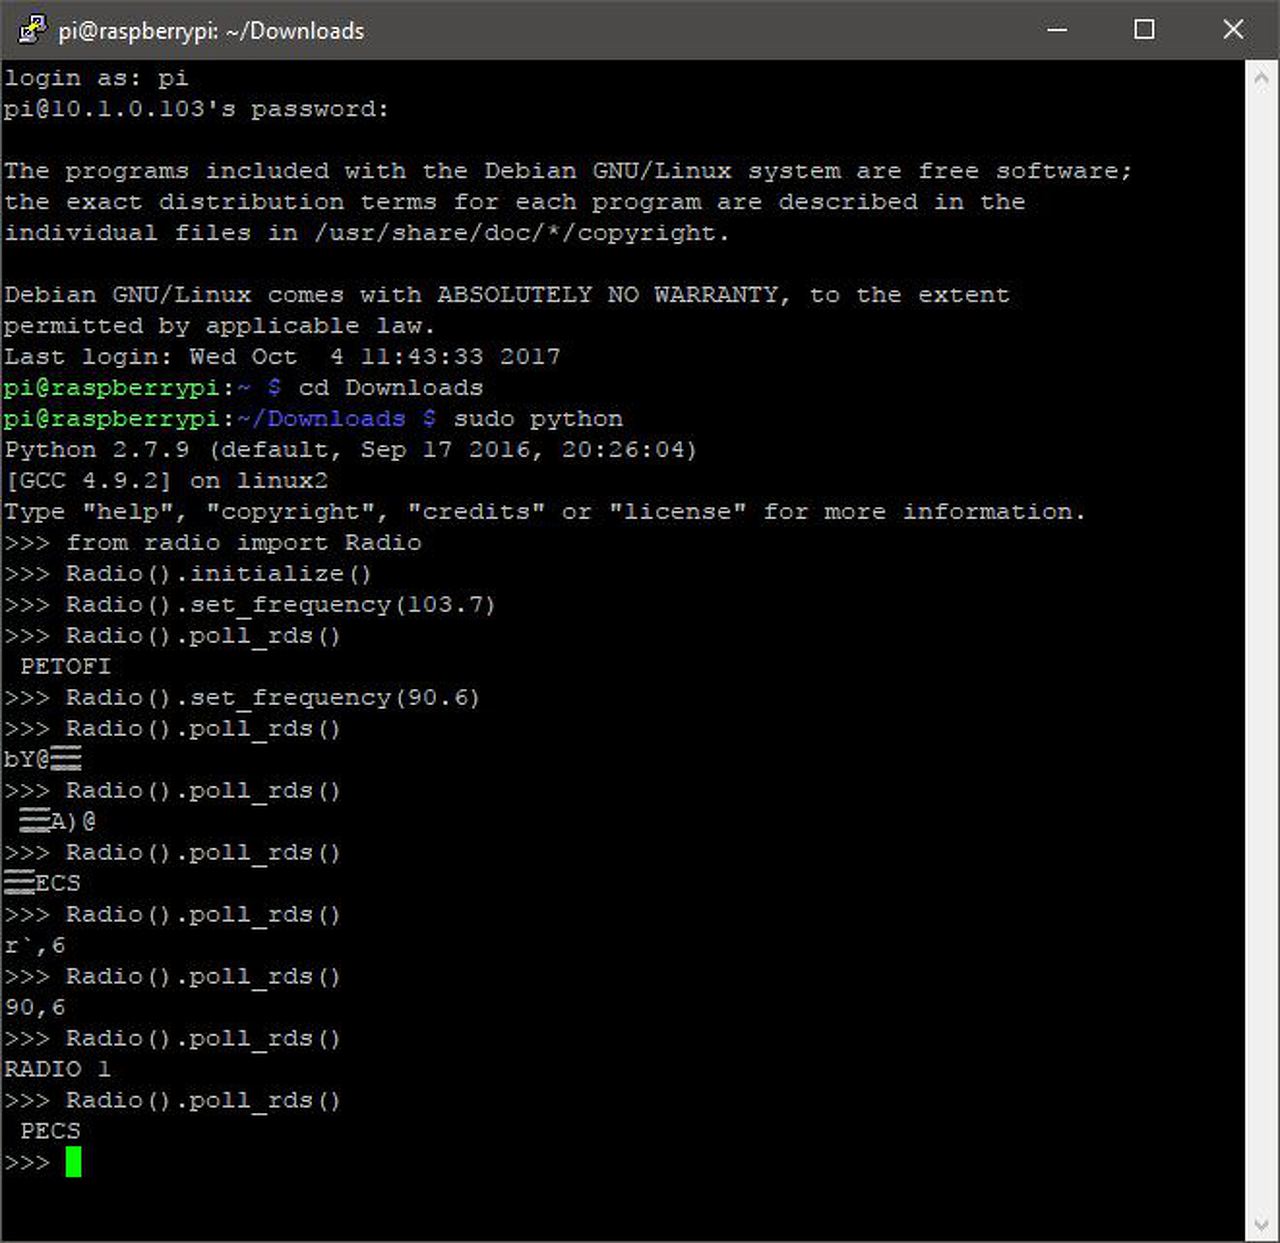Click the 'cd Downloads' command
Viewport: 1280px width, 1243px height.
tap(391, 388)
